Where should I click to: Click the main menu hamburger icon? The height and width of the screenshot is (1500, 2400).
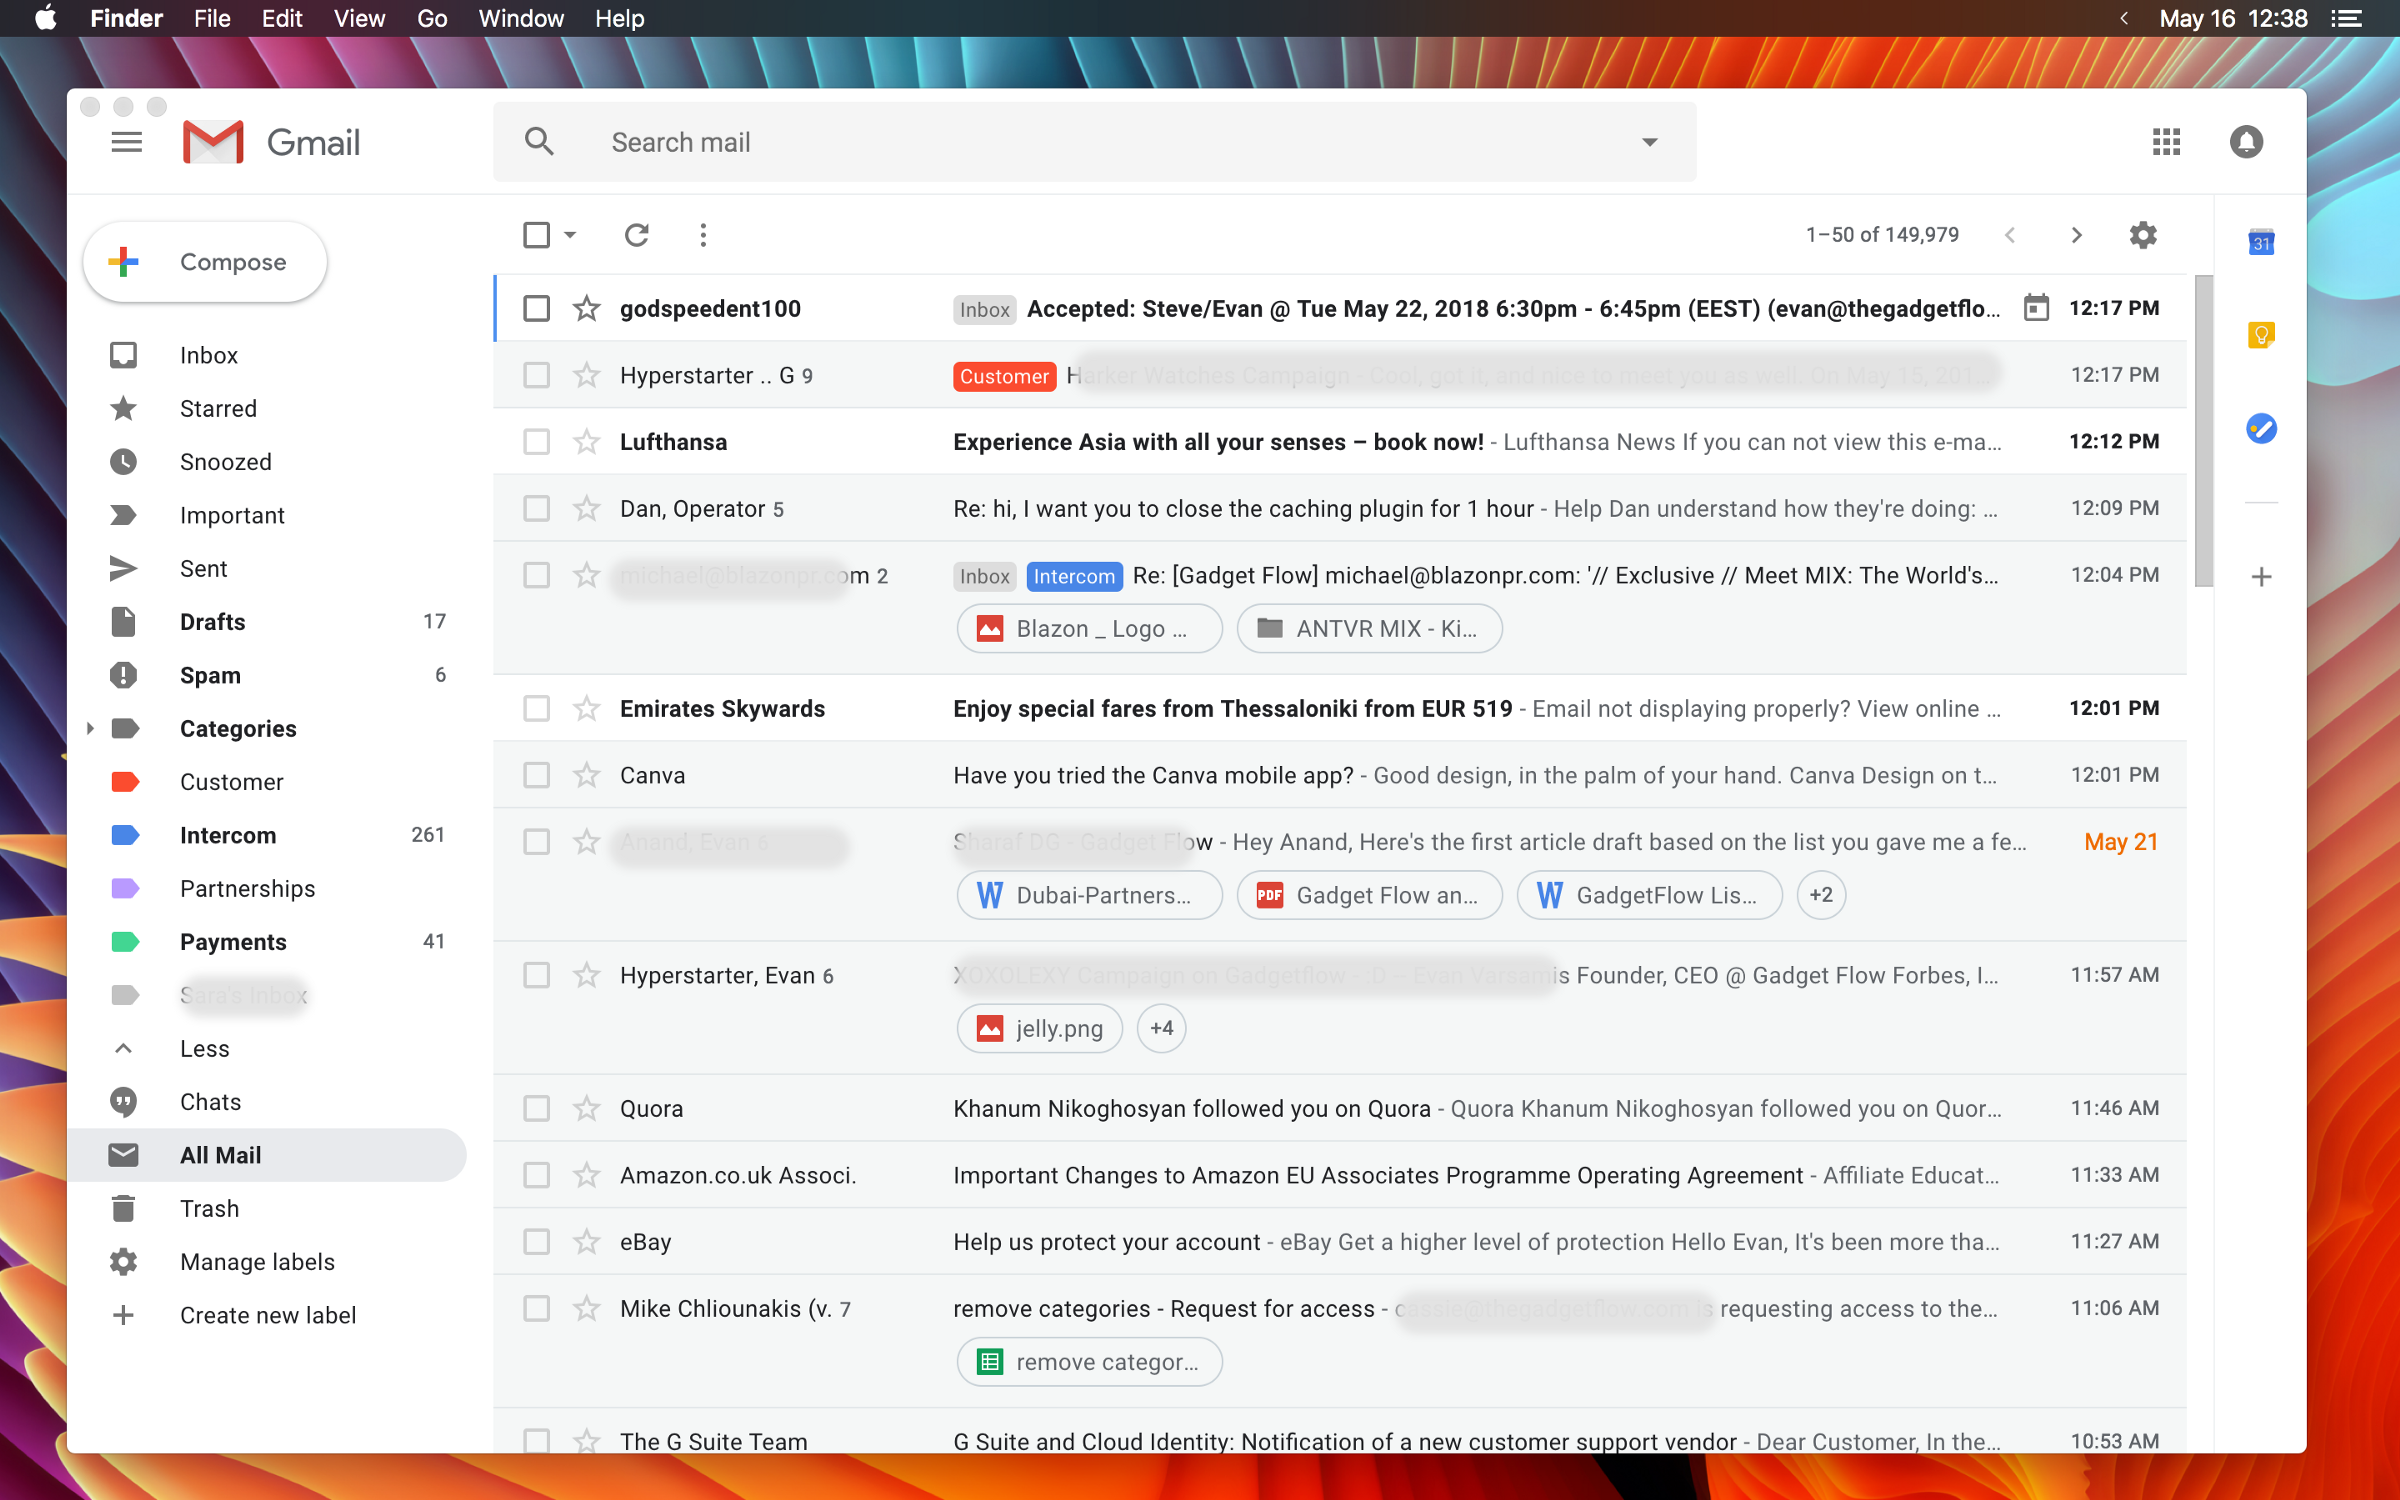[126, 142]
